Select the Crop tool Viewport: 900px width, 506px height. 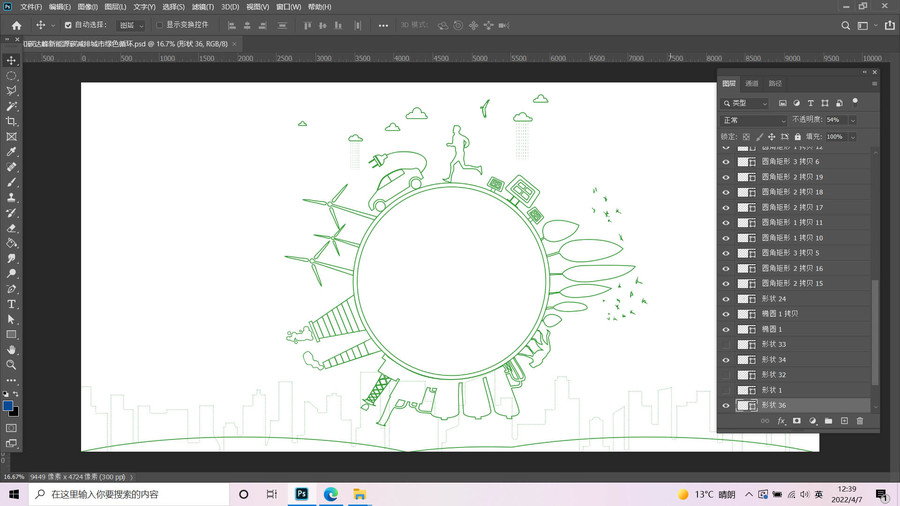point(11,121)
